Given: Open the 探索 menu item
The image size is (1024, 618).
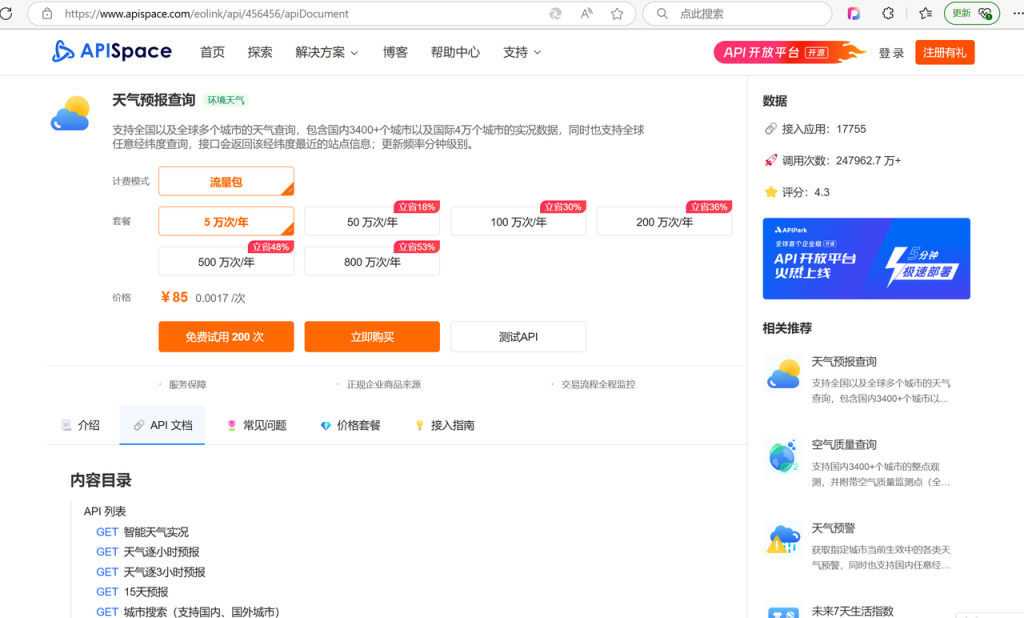Looking at the screenshot, I should [x=260, y=51].
